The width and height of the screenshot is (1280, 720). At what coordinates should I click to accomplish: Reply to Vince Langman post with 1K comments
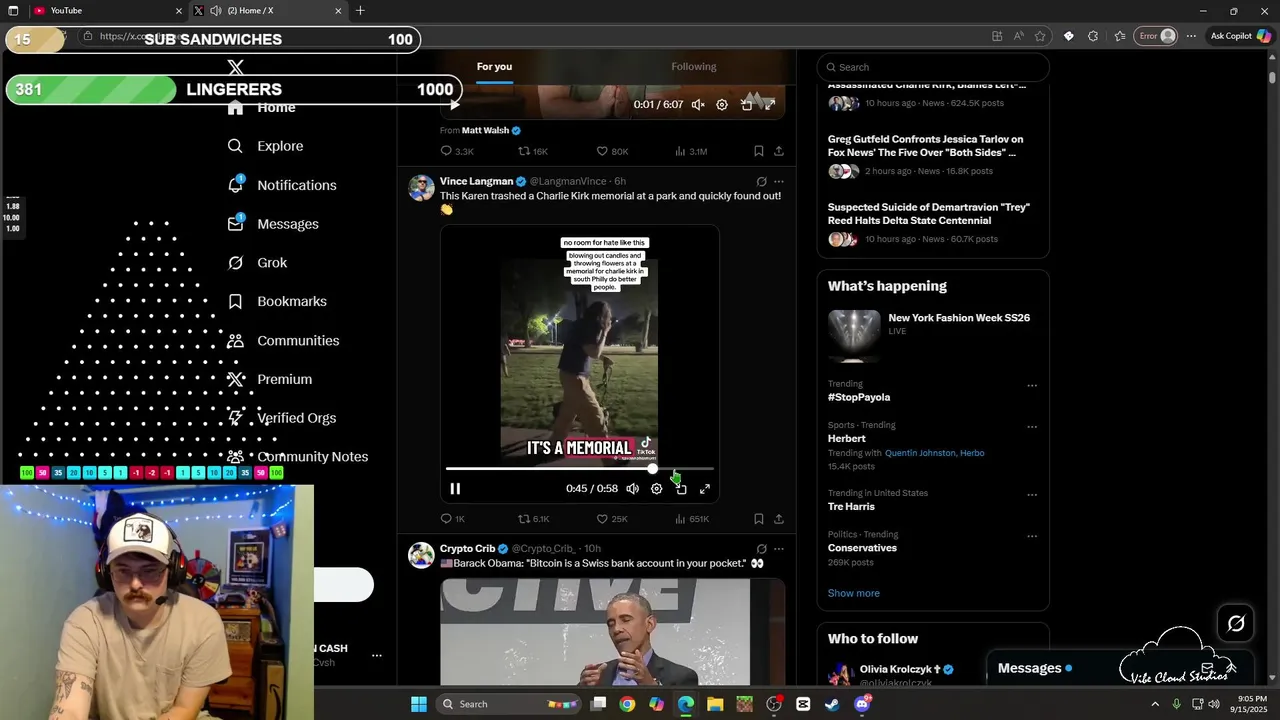[453, 519]
